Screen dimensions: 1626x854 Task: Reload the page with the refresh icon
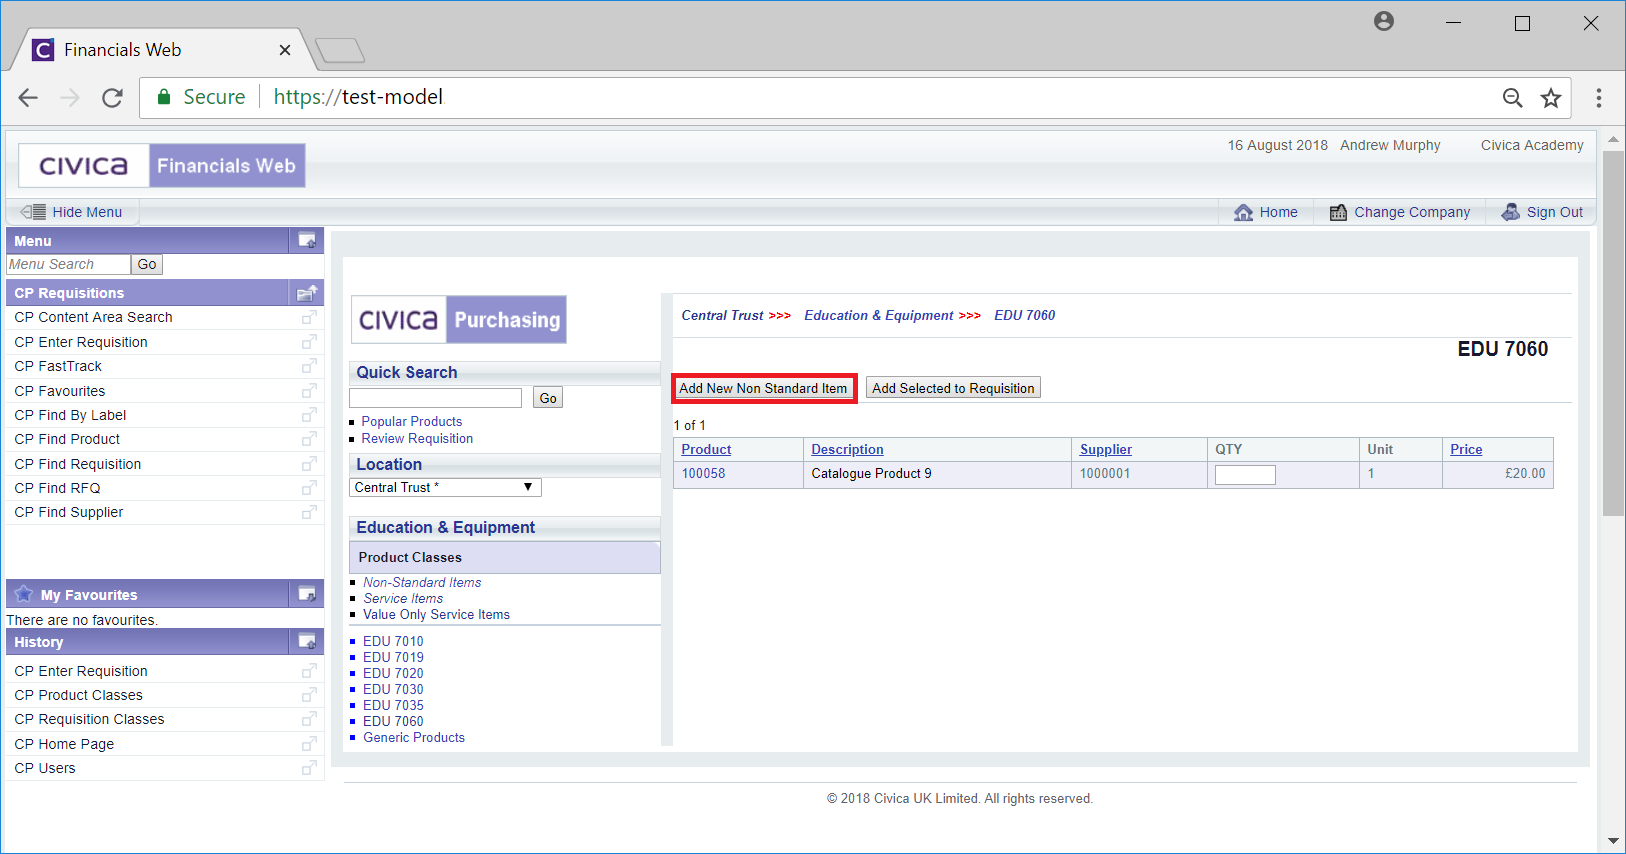[112, 97]
